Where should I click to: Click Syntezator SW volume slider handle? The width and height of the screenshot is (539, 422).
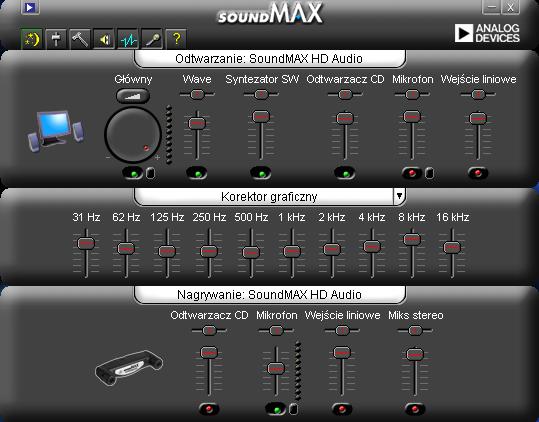[x=261, y=116]
